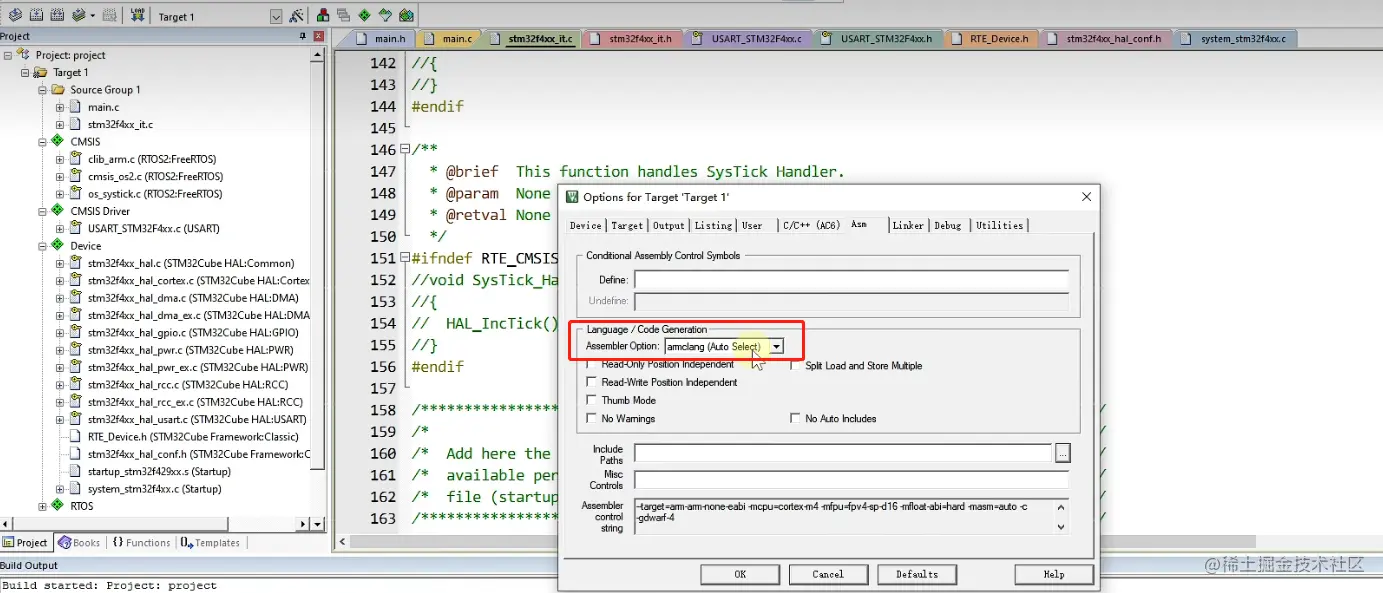The image size is (1383, 593).
Task: Click the green diamond icon beside Device
Action: (58, 246)
